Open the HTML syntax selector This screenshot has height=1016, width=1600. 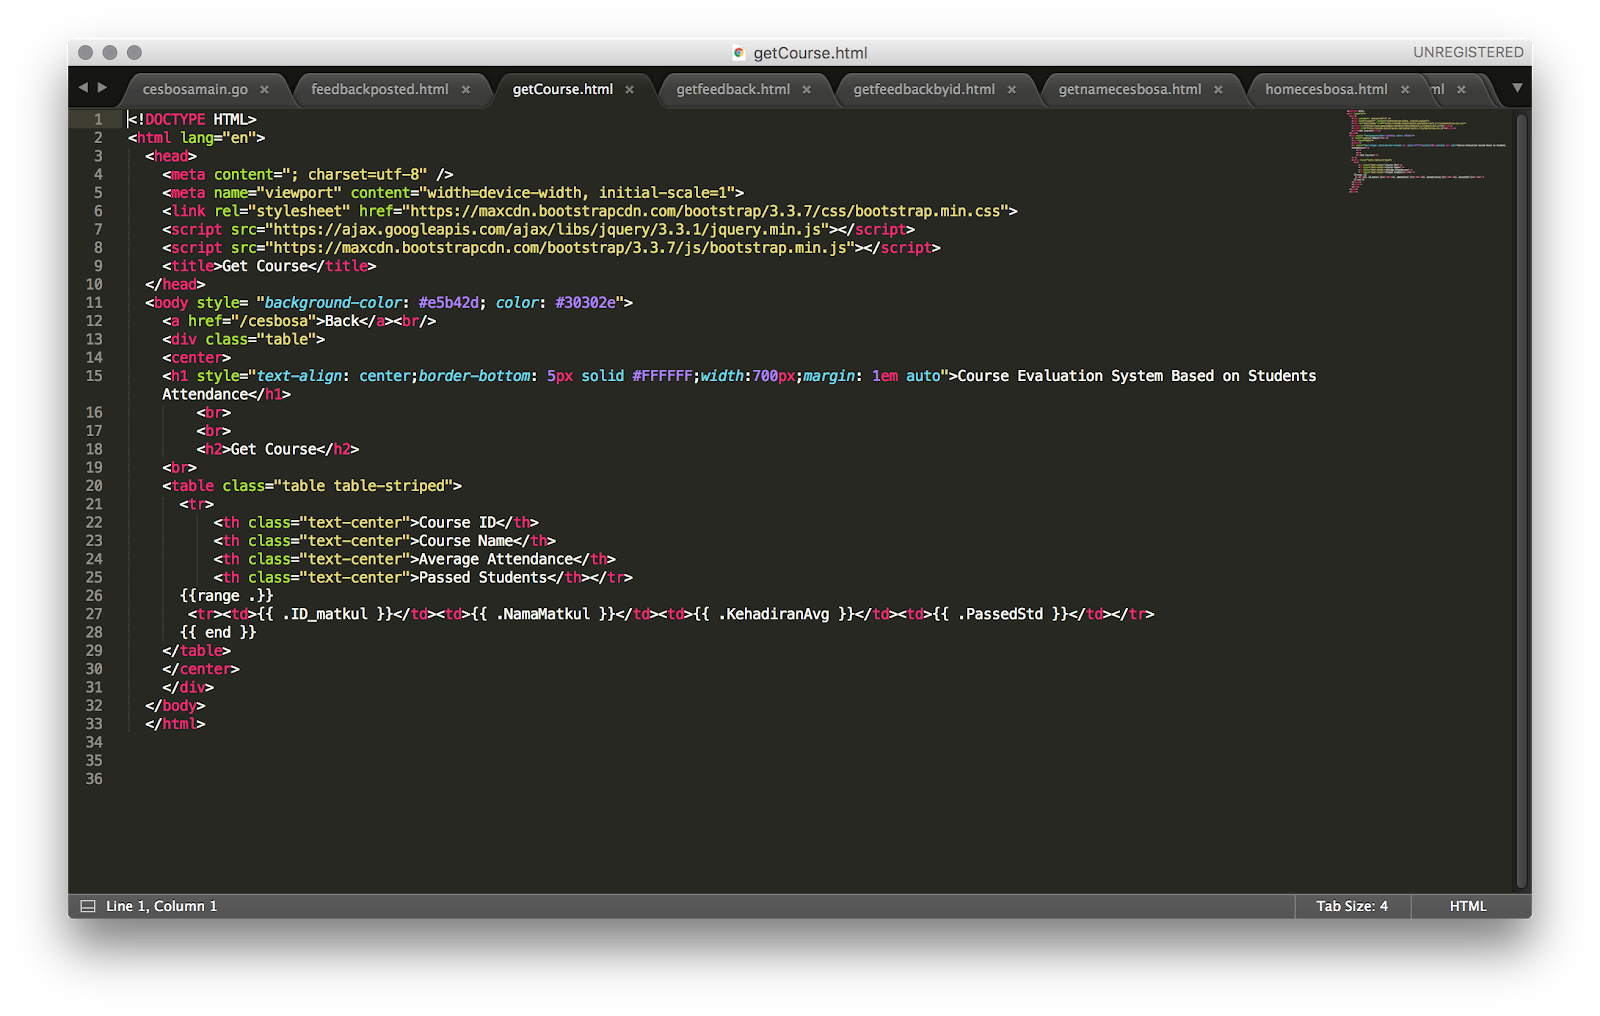point(1467,905)
